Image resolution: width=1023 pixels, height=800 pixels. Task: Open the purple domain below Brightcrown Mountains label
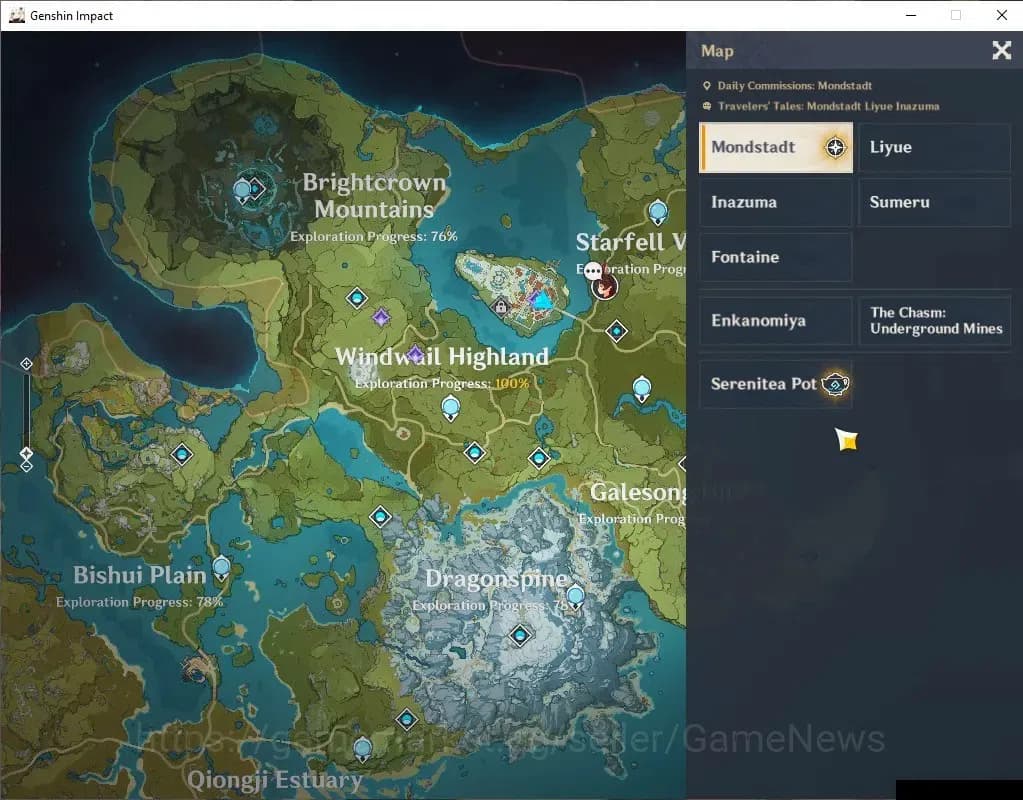point(381,318)
